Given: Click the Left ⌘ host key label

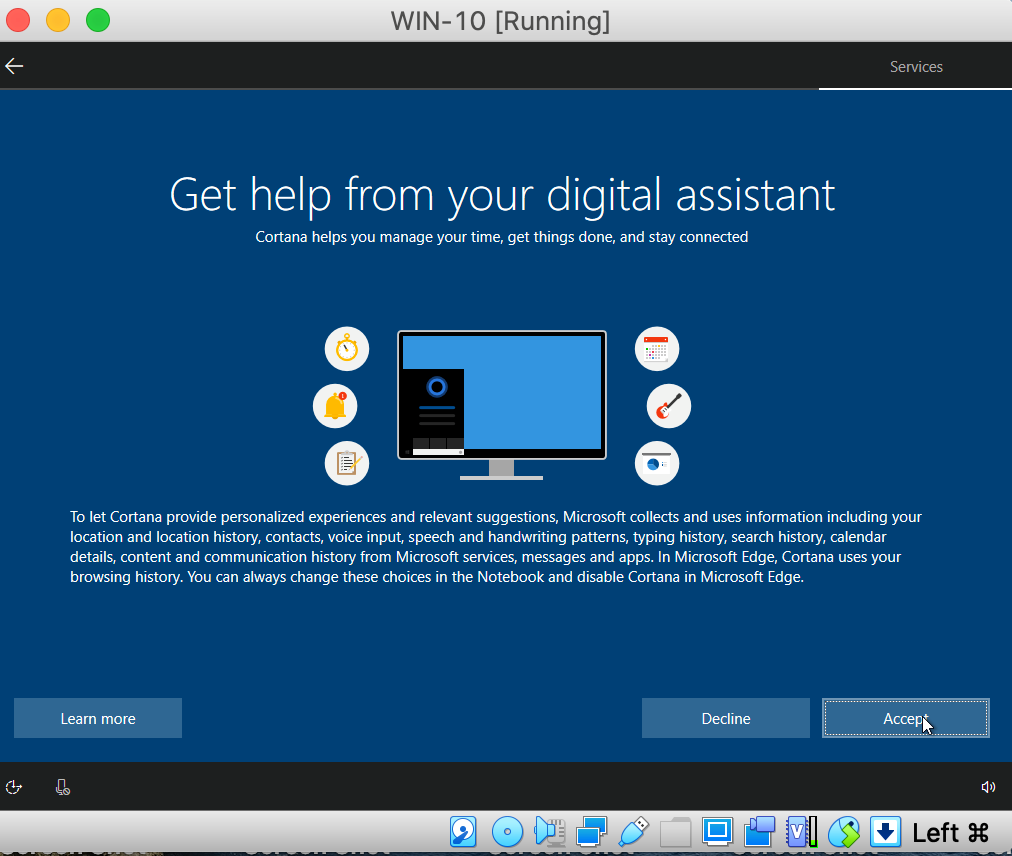Looking at the screenshot, I should click(x=951, y=833).
